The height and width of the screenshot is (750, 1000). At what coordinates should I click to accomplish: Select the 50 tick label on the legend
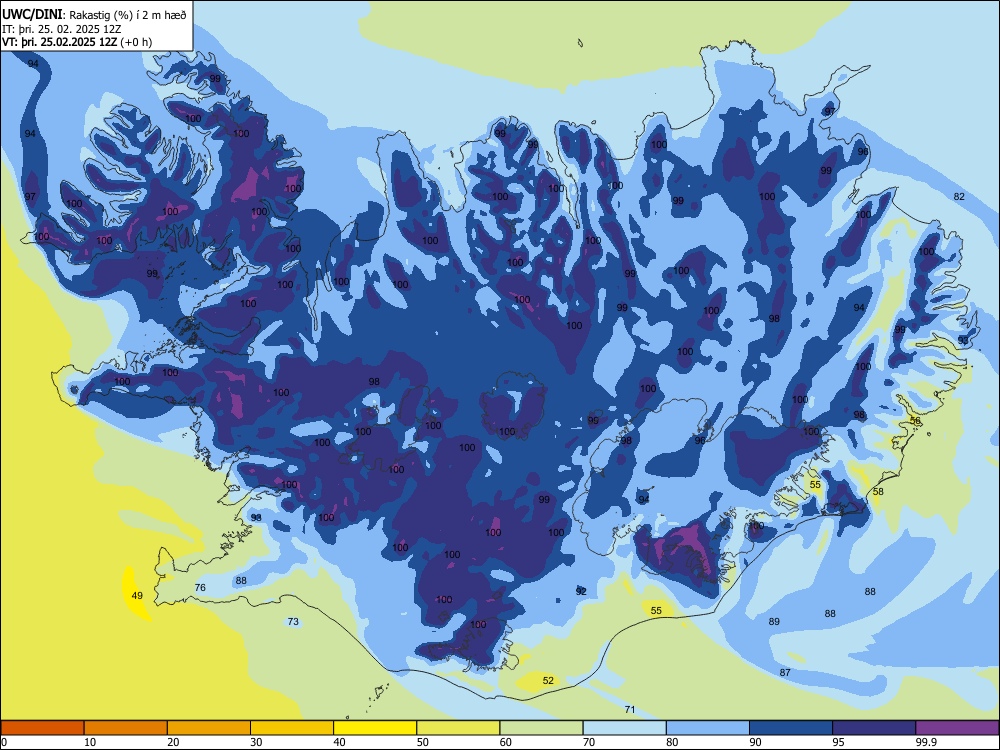click(422, 742)
